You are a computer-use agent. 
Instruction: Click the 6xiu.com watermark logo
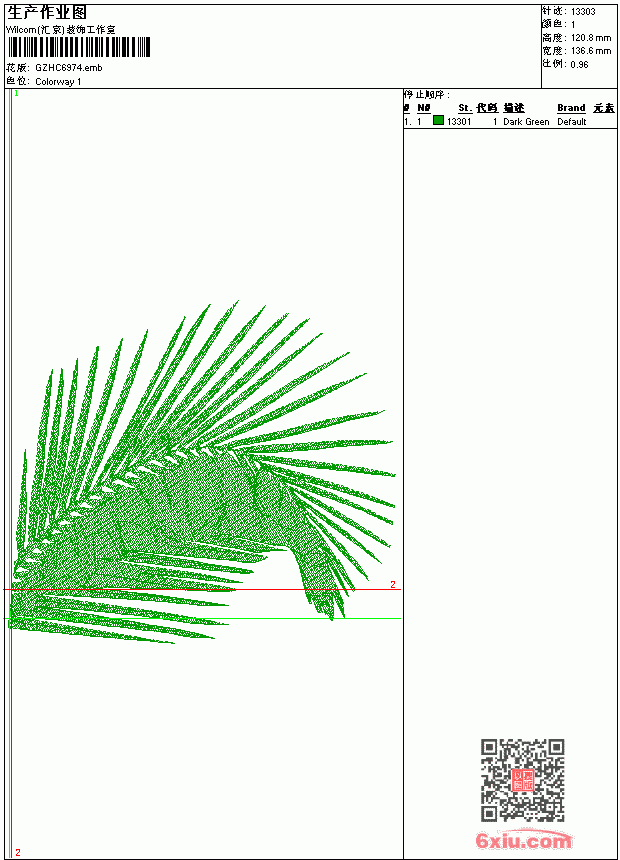click(x=523, y=840)
